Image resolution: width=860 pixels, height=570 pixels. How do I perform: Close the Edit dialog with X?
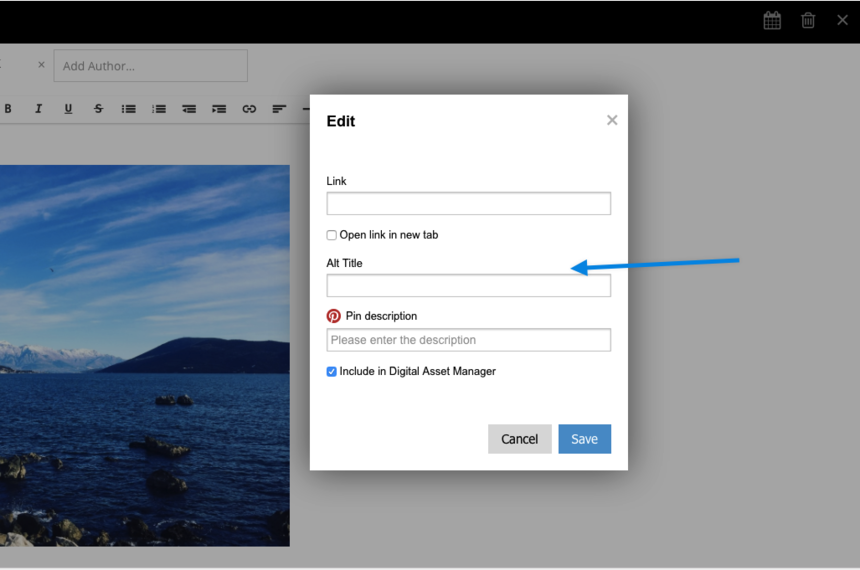(612, 120)
